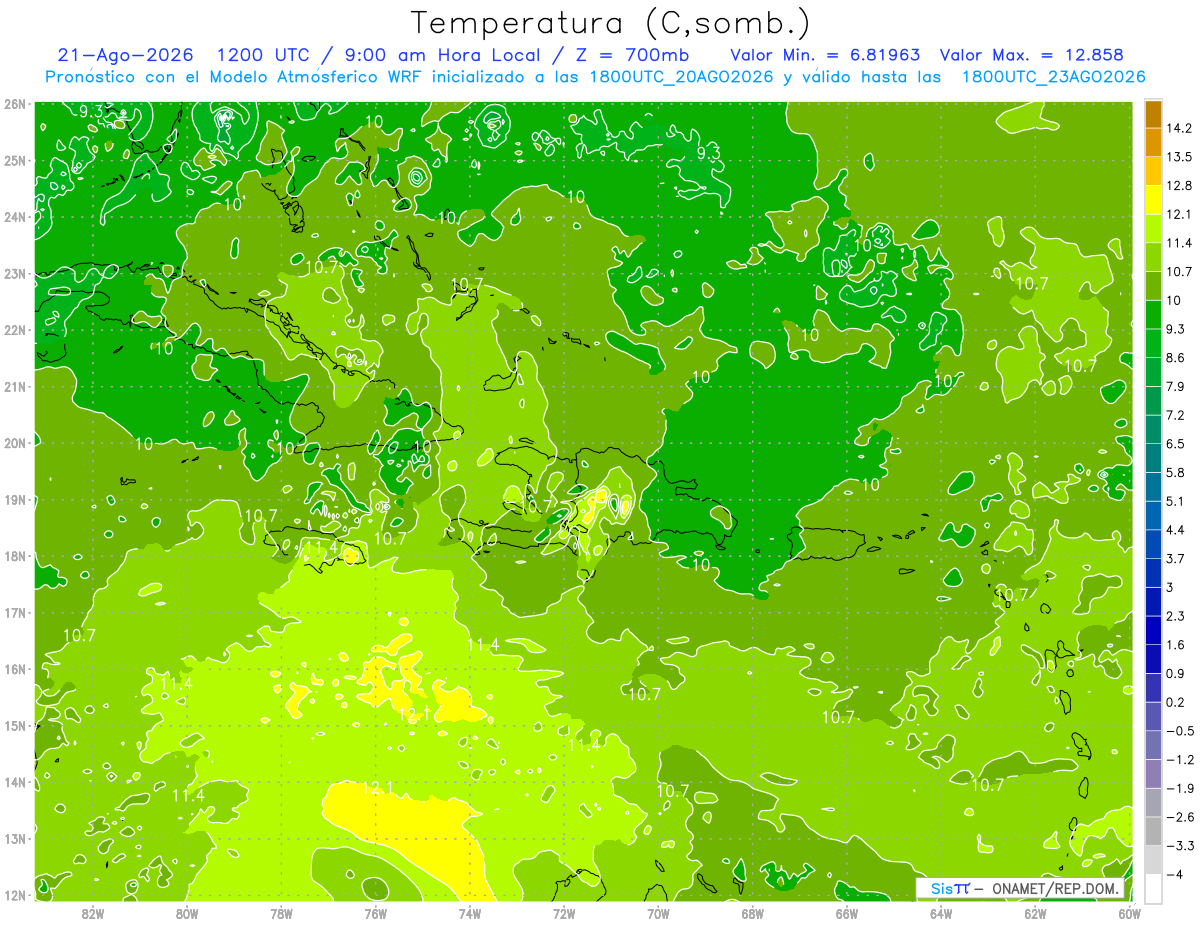Click the longitude axis label "82W"
This screenshot has width=1200, height=927.
(x=93, y=914)
